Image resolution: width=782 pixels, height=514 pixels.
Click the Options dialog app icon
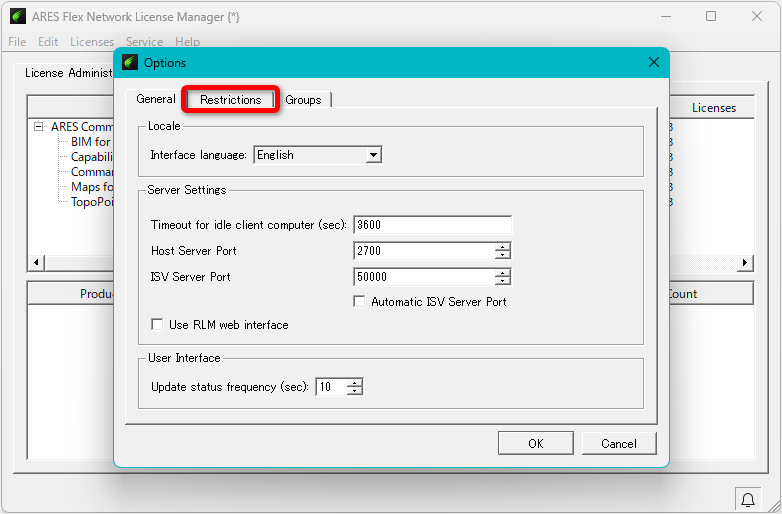click(x=130, y=62)
